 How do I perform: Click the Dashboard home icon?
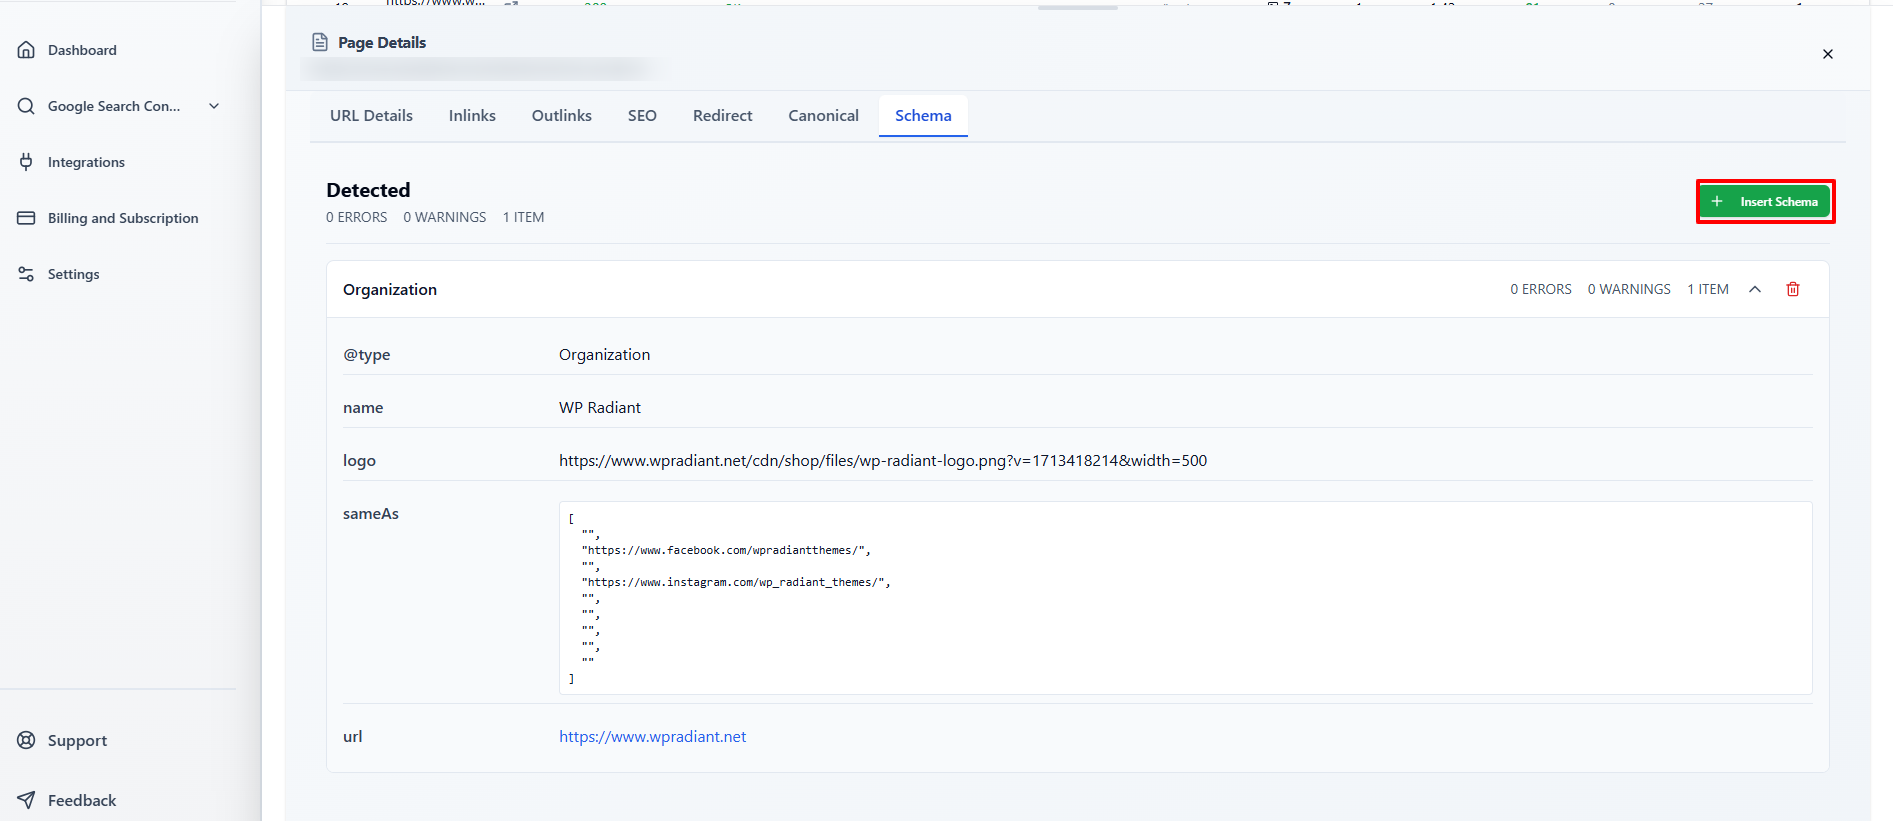(x=26, y=50)
